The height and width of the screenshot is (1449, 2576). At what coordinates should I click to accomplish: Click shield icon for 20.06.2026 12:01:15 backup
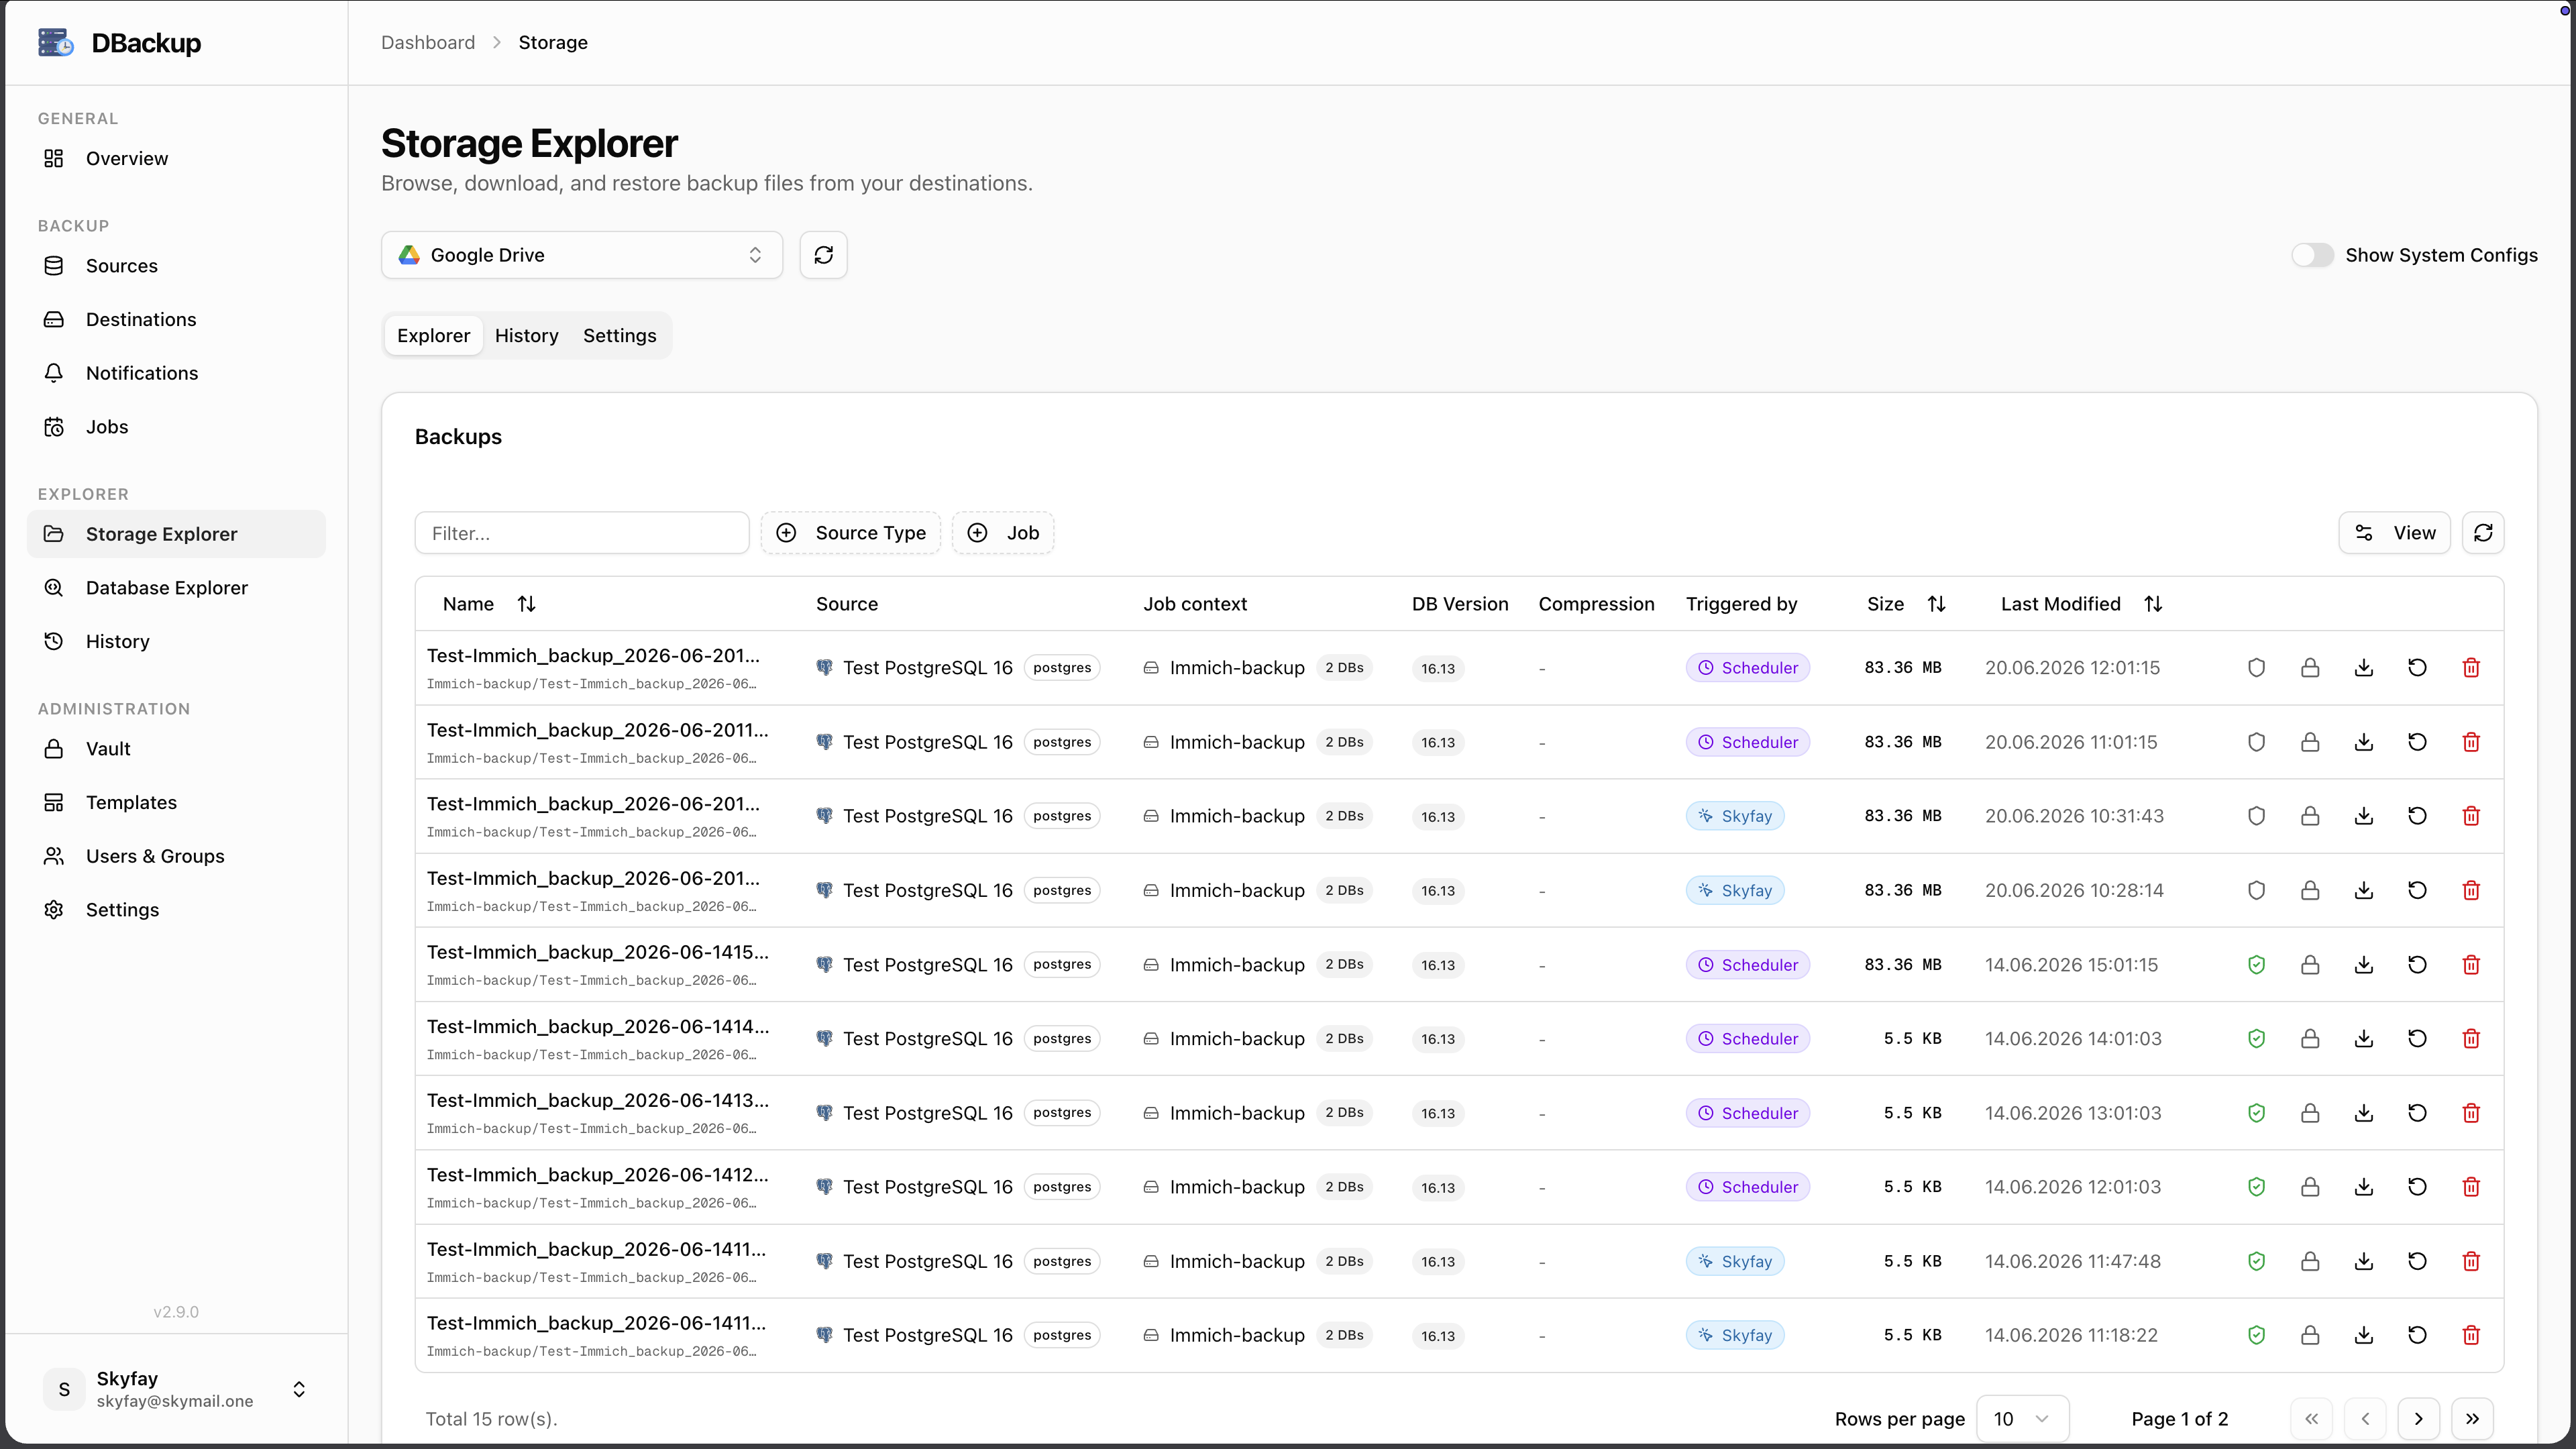point(2256,668)
